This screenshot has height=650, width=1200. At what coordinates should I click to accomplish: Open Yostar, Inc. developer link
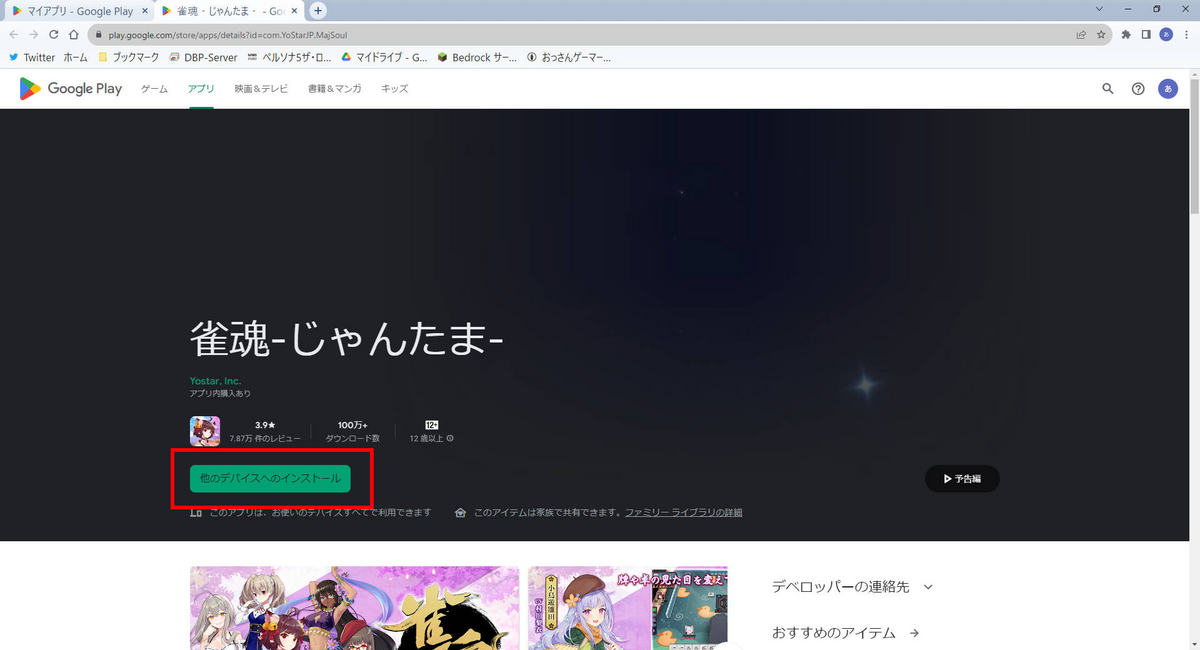click(x=215, y=381)
